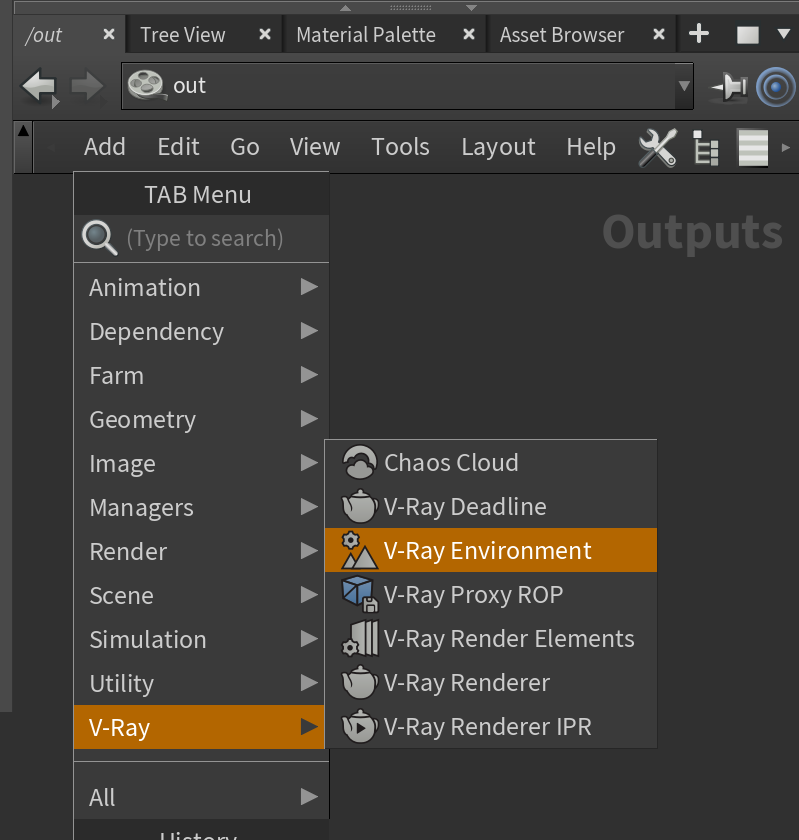
Task: Close the /out tab
Action: pyautogui.click(x=109, y=34)
